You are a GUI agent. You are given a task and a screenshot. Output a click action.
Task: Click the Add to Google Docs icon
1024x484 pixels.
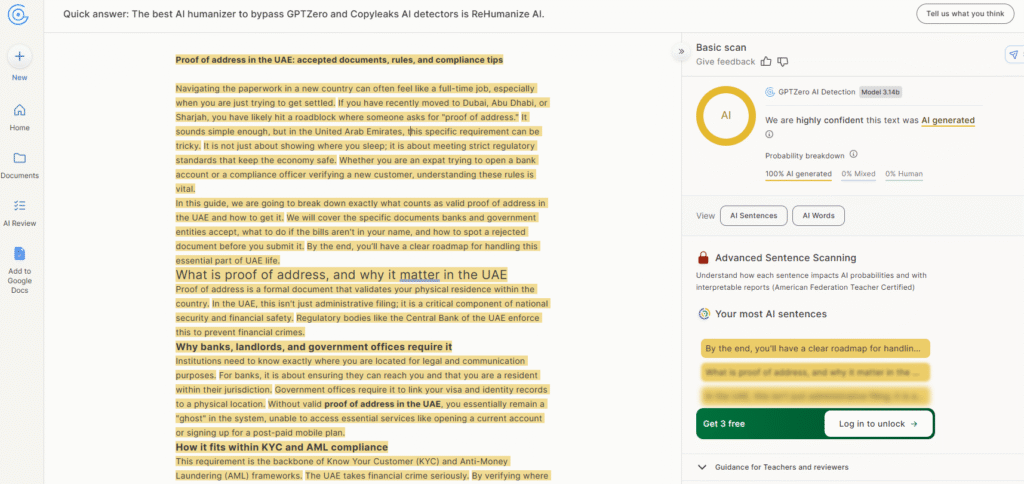click(20, 254)
